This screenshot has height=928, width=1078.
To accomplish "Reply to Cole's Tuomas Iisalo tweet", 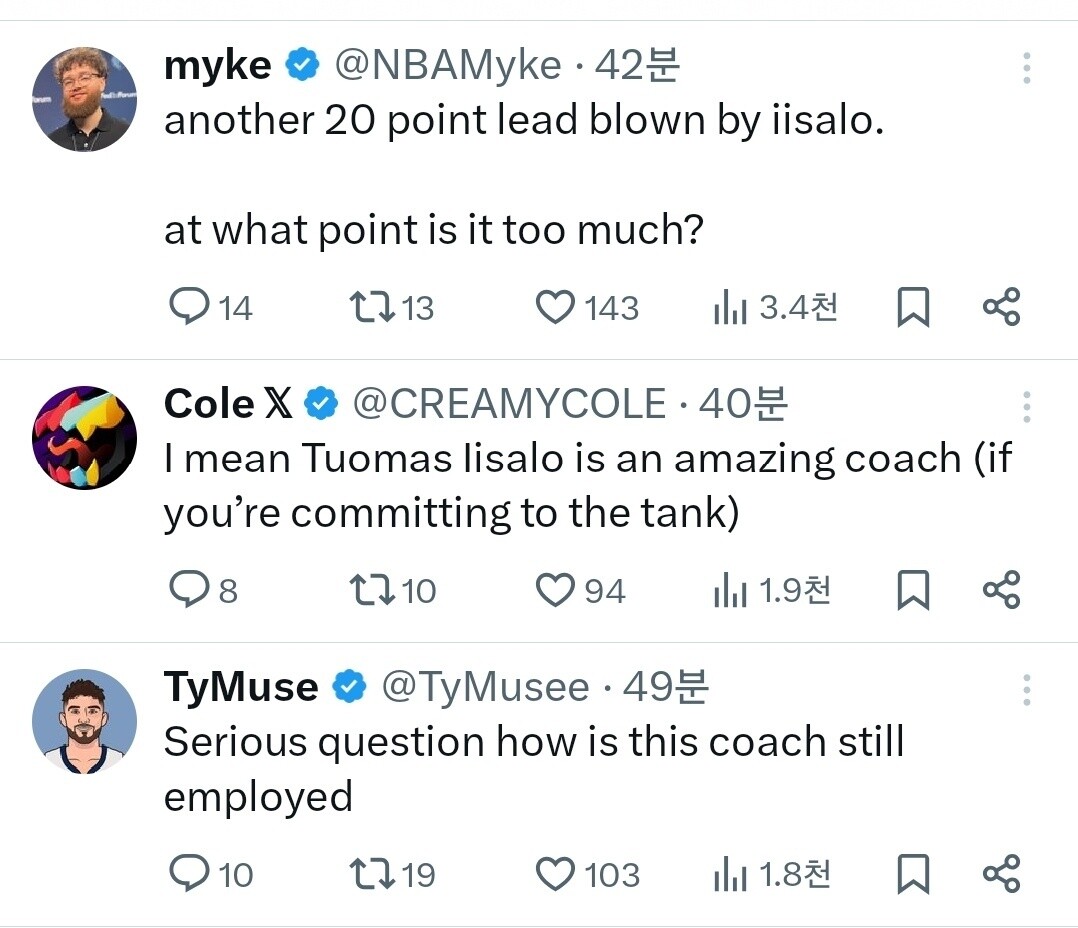I will point(188,590).
